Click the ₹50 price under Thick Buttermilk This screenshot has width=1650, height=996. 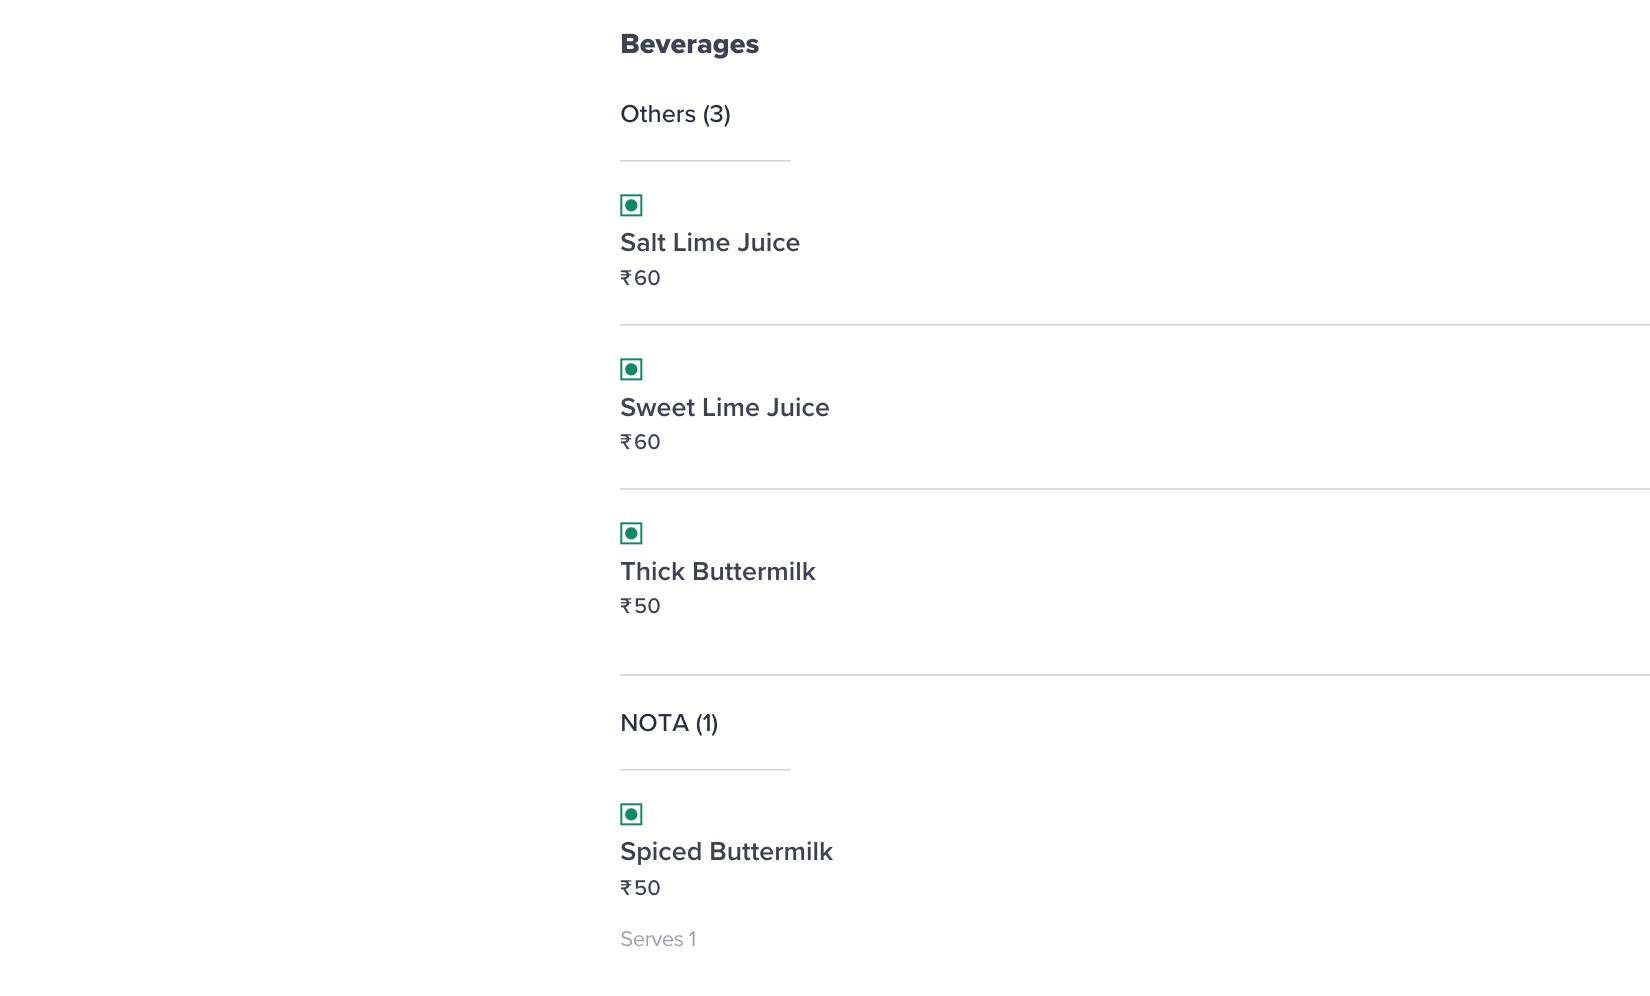coord(640,606)
